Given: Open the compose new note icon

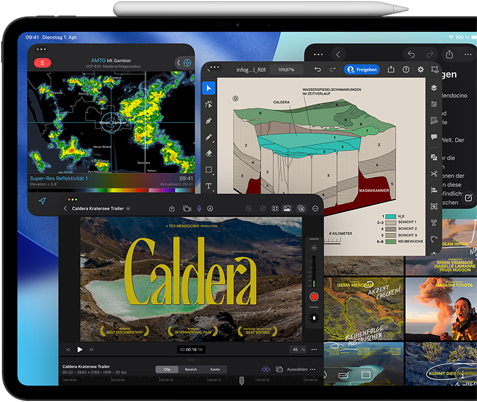Looking at the screenshot, I should pos(468,198).
